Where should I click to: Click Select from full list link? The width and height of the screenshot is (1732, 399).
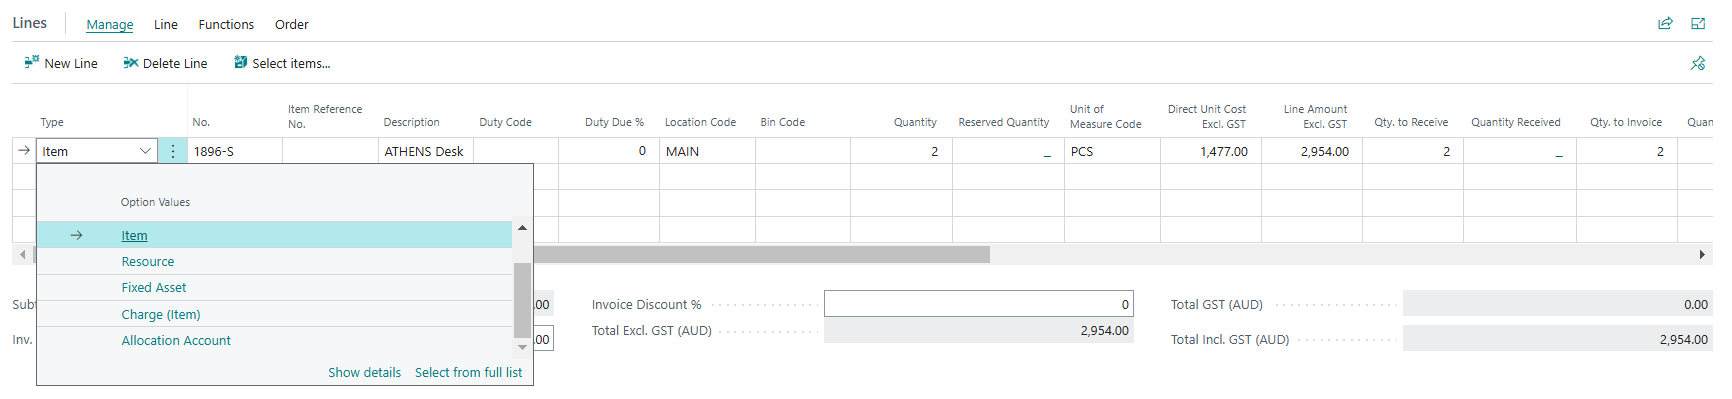click(468, 372)
